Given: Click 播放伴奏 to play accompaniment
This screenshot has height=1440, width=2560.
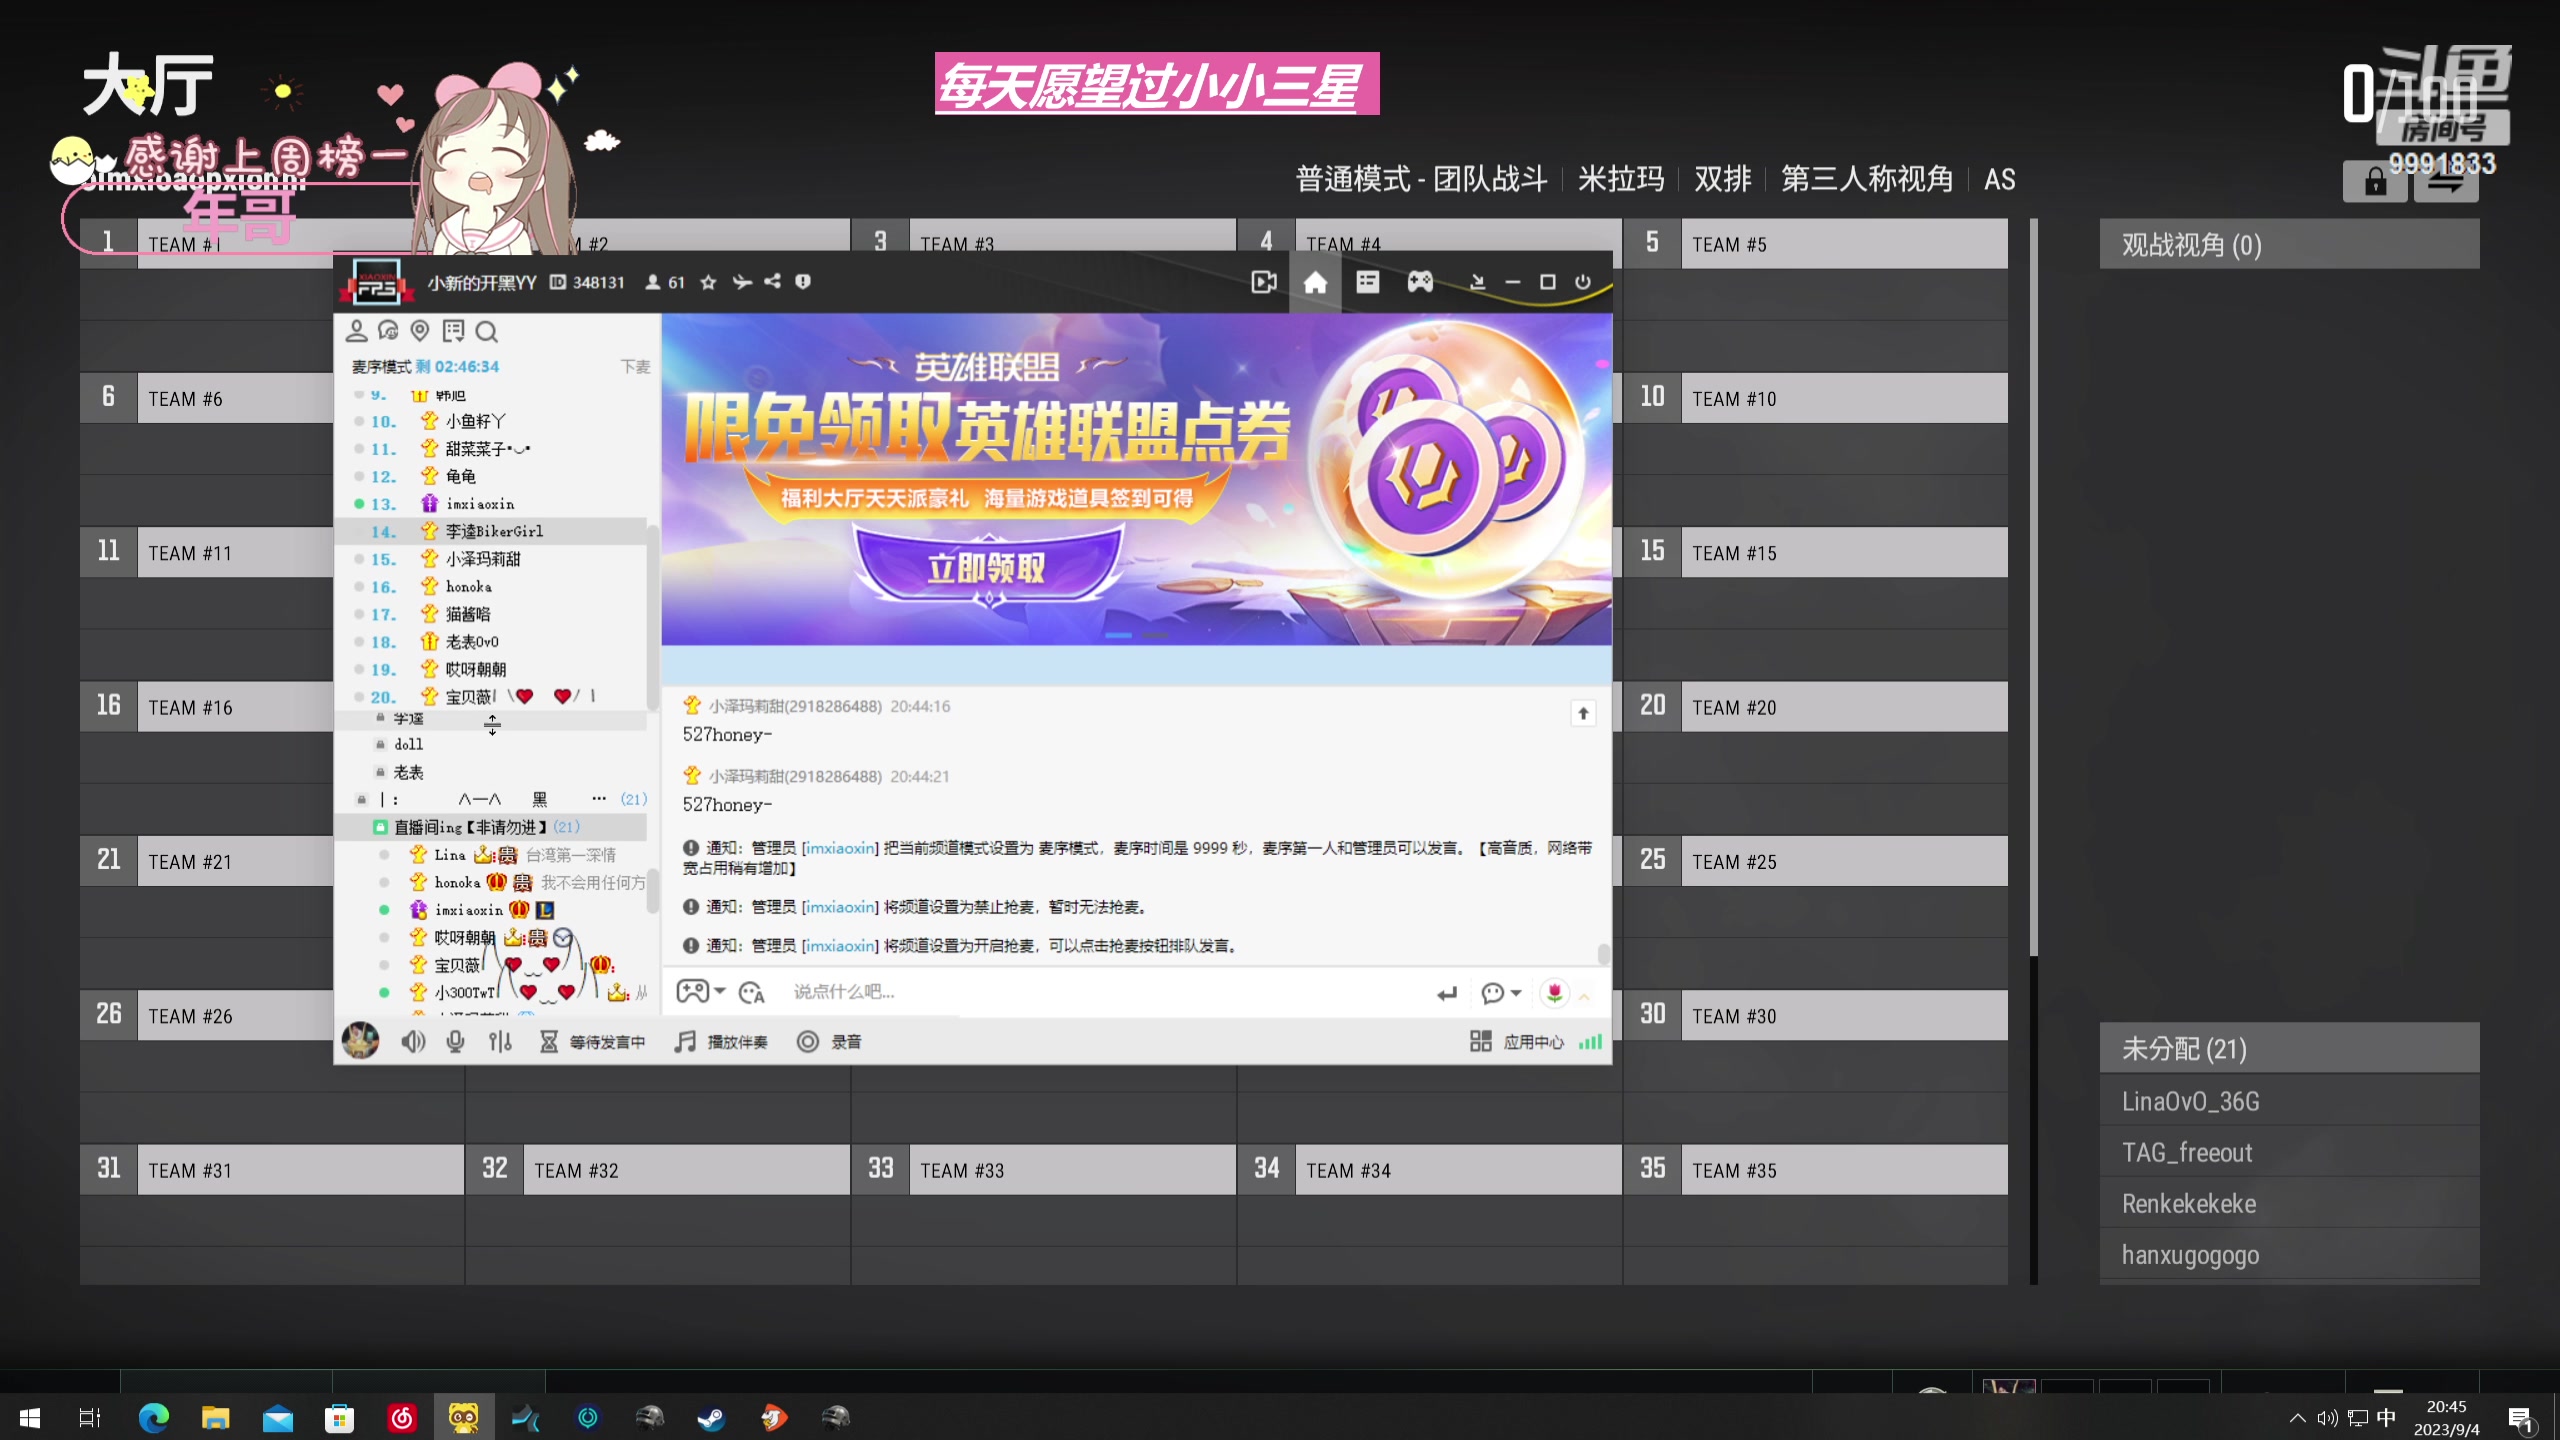Looking at the screenshot, I should (721, 1042).
